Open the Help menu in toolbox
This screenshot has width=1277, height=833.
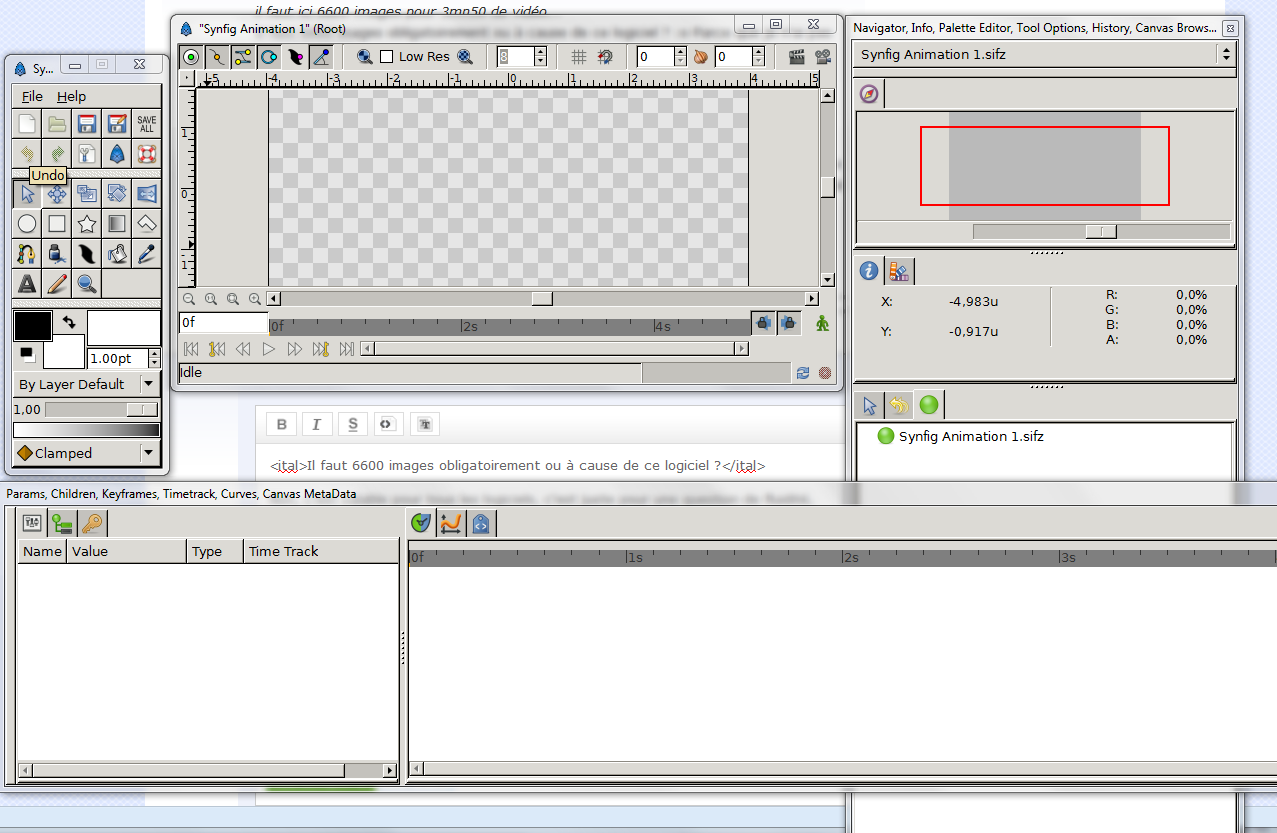(71, 96)
